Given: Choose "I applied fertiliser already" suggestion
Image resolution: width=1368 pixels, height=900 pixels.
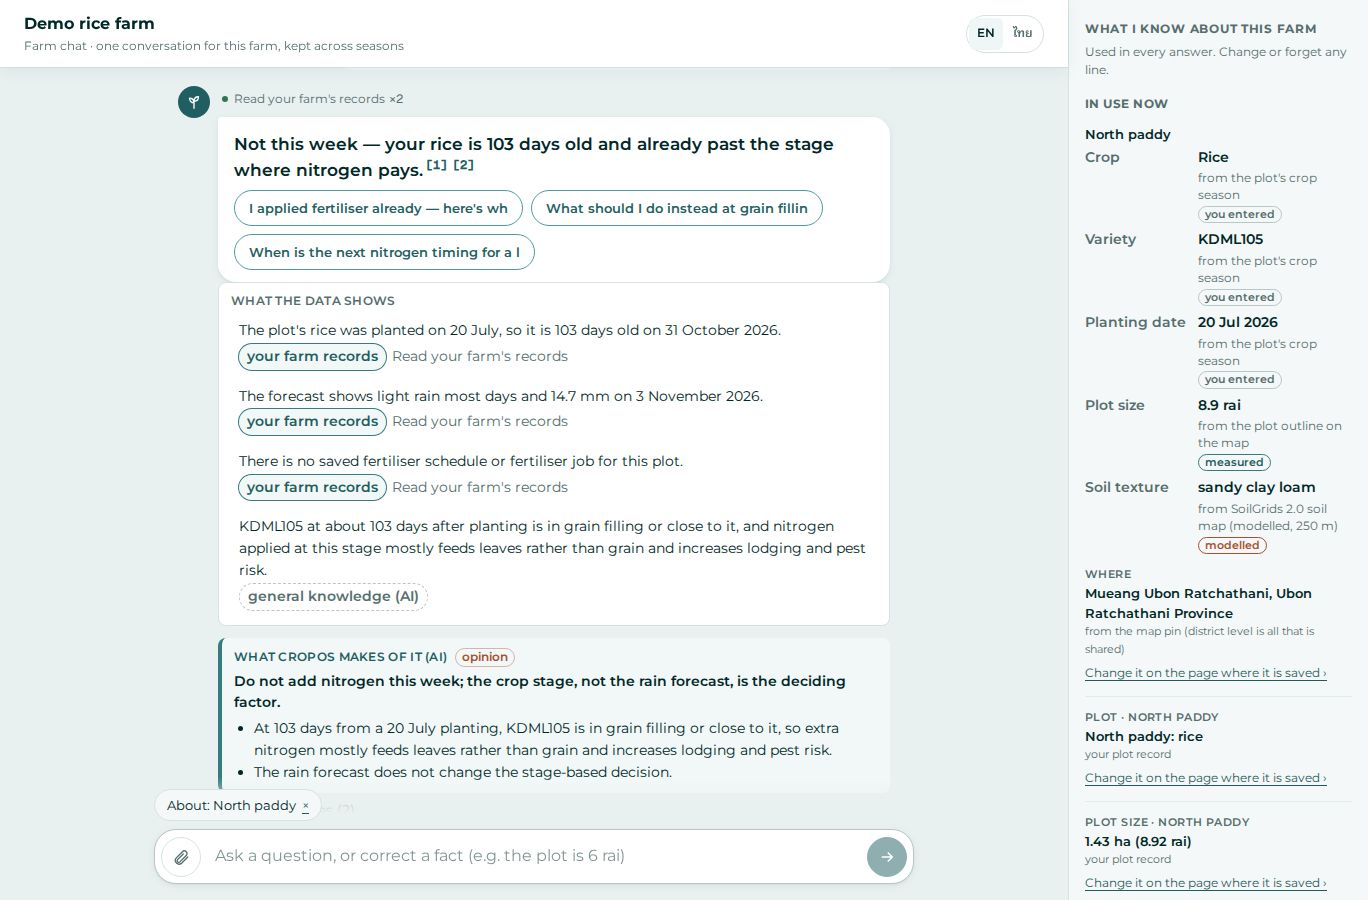Looking at the screenshot, I should (378, 208).
